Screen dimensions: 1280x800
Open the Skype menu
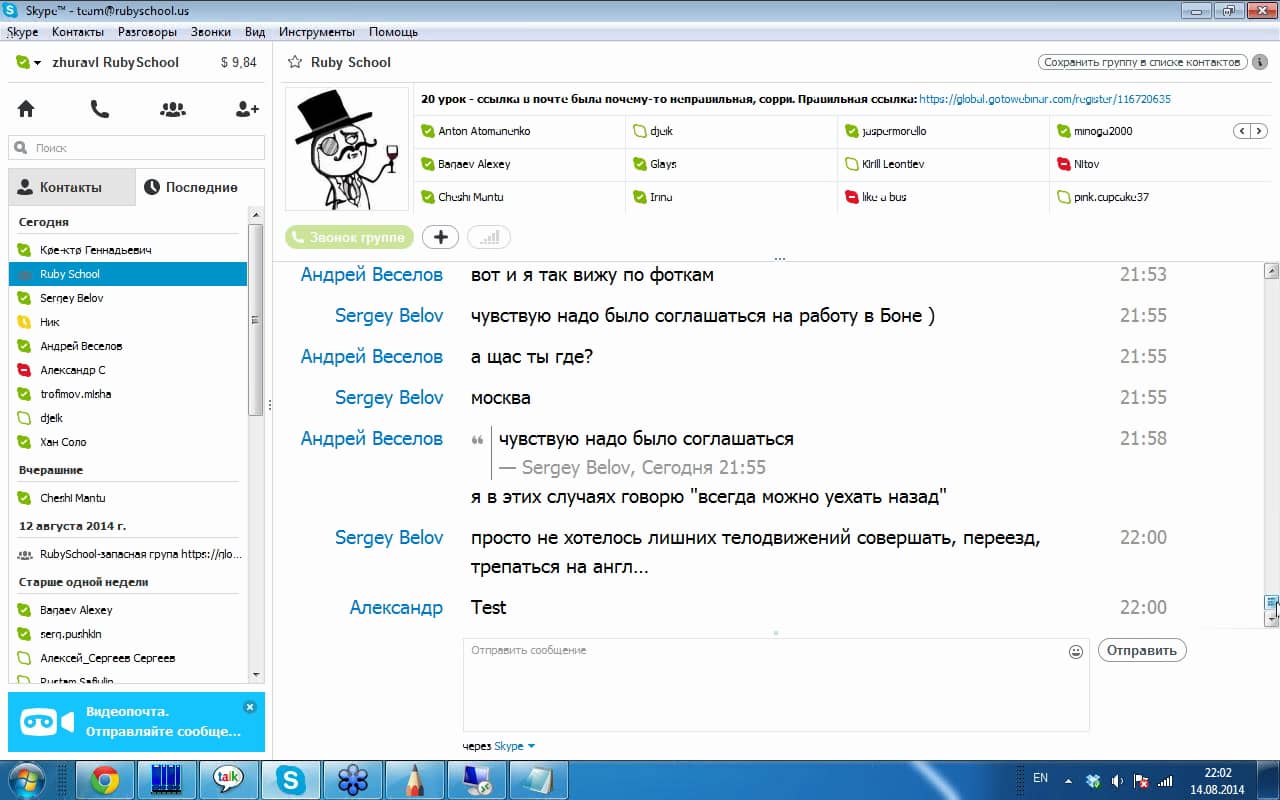pos(23,32)
